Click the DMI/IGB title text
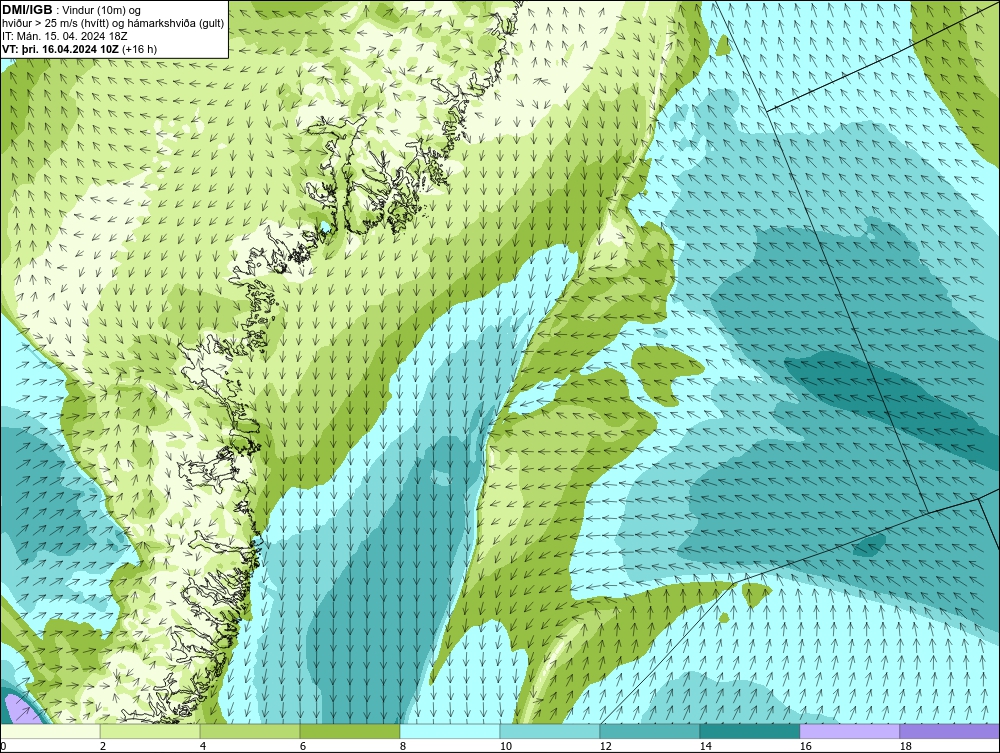The height and width of the screenshot is (753, 1000). coord(27,10)
